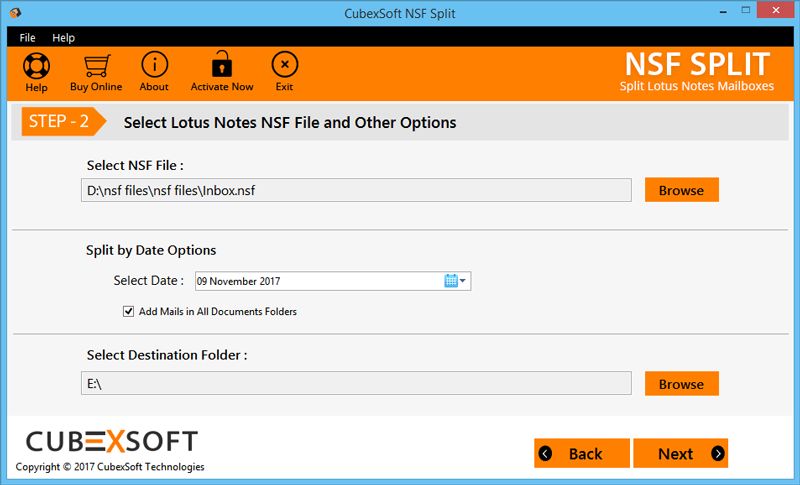Screen dimensions: 800x485
Task: Click the About info icon
Action: tap(154, 66)
